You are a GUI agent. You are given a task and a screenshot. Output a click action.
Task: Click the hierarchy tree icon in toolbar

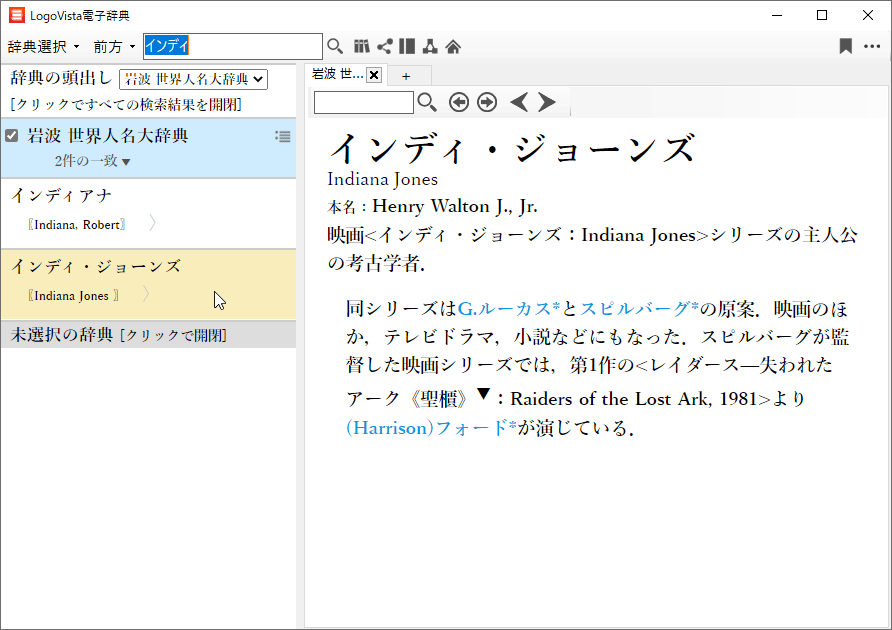click(x=430, y=46)
